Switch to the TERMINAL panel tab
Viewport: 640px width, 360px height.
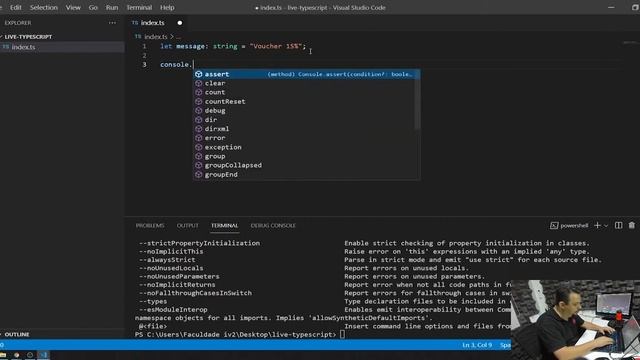(224, 225)
